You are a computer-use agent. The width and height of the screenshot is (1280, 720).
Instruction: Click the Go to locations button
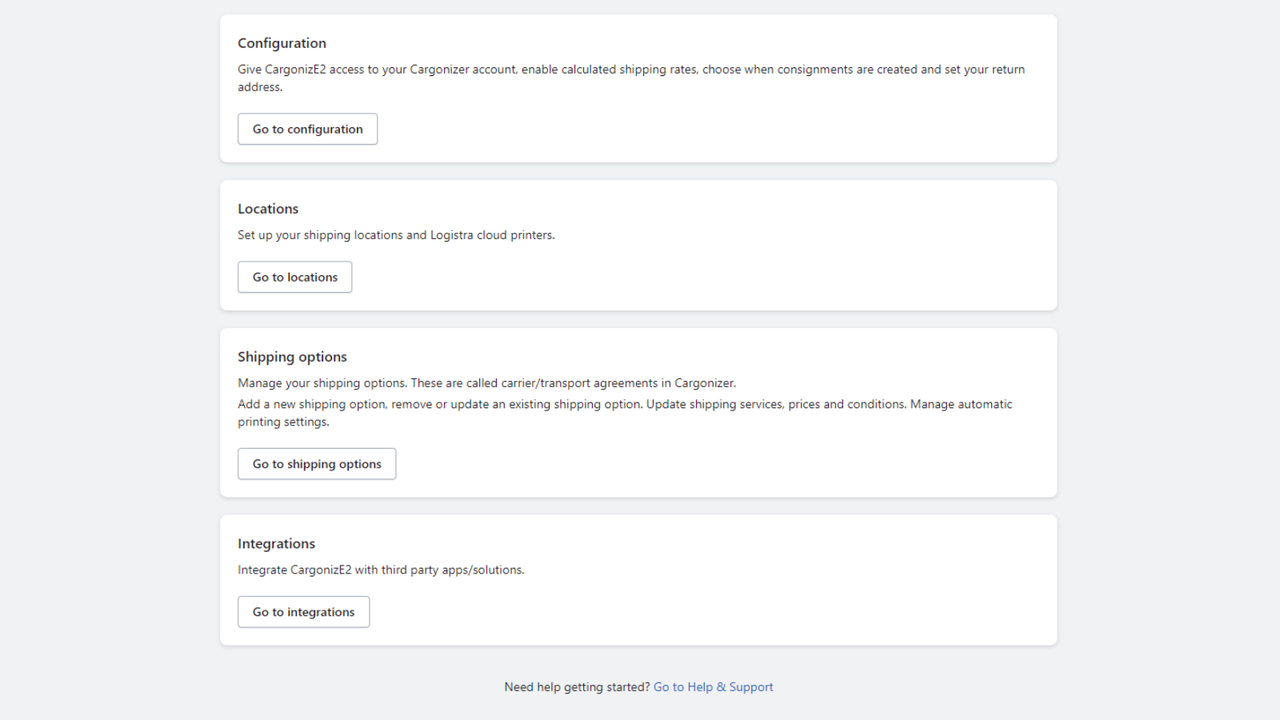tap(295, 277)
